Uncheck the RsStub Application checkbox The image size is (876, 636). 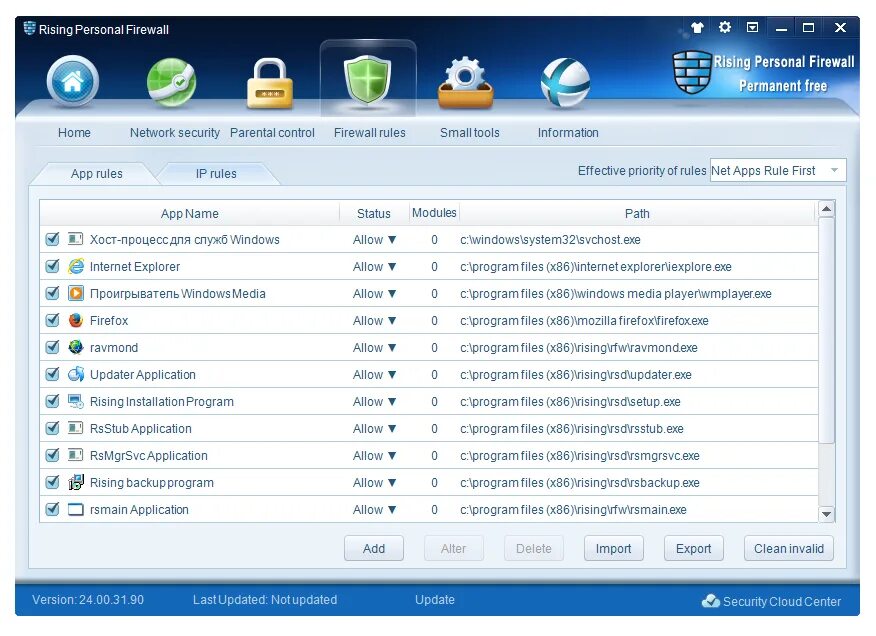click(53, 428)
